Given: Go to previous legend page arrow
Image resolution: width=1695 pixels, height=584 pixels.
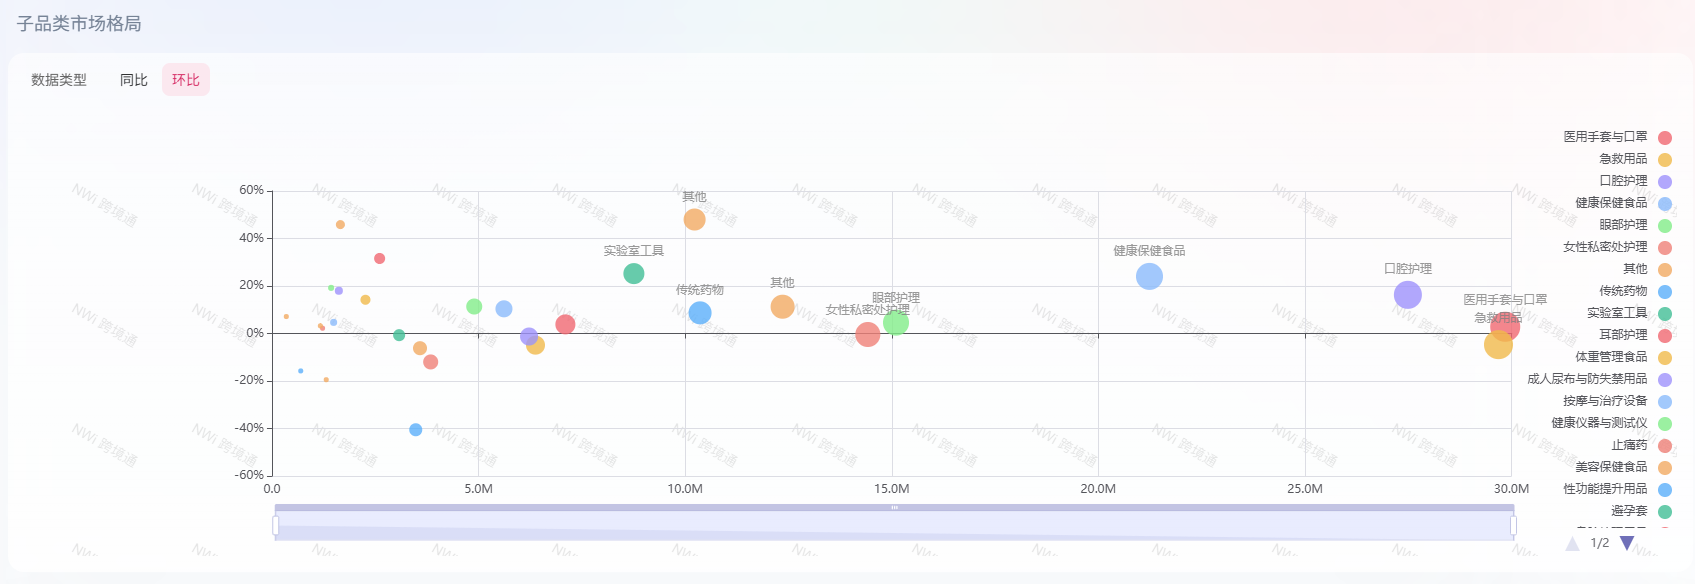Looking at the screenshot, I should [x=1572, y=543].
